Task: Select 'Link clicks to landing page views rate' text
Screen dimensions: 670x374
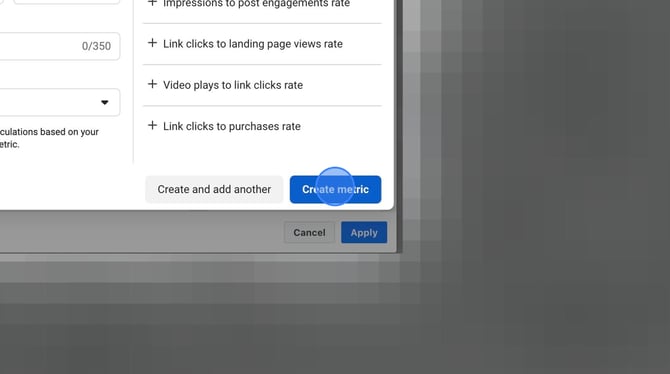Action: pyautogui.click(x=253, y=44)
